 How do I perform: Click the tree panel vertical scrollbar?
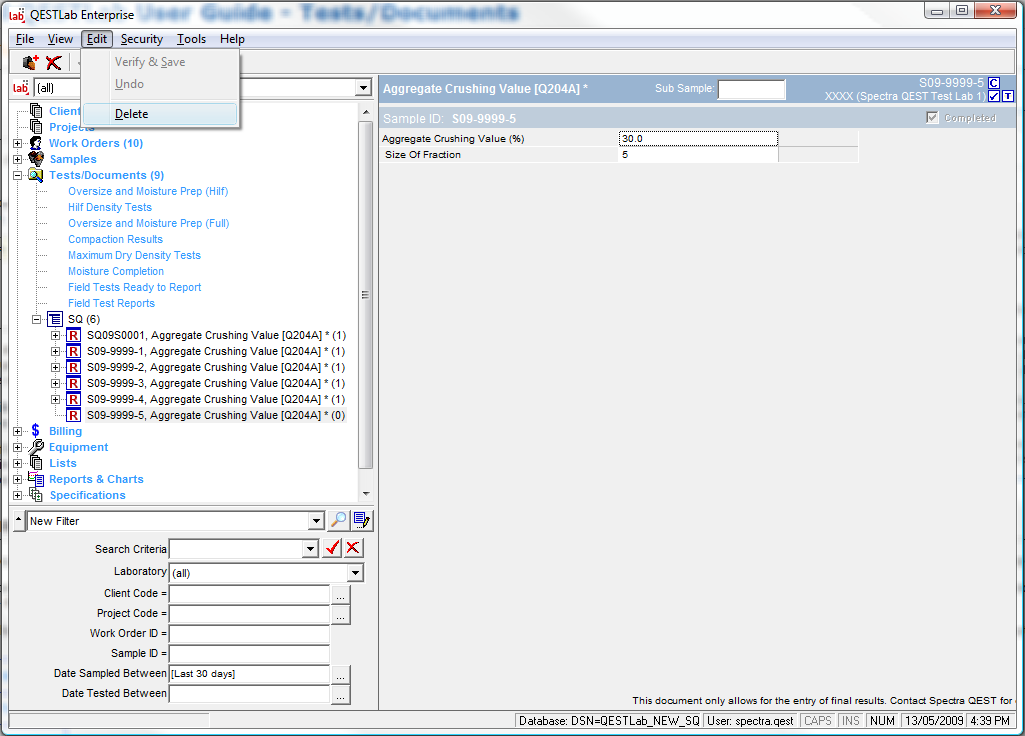(x=365, y=295)
